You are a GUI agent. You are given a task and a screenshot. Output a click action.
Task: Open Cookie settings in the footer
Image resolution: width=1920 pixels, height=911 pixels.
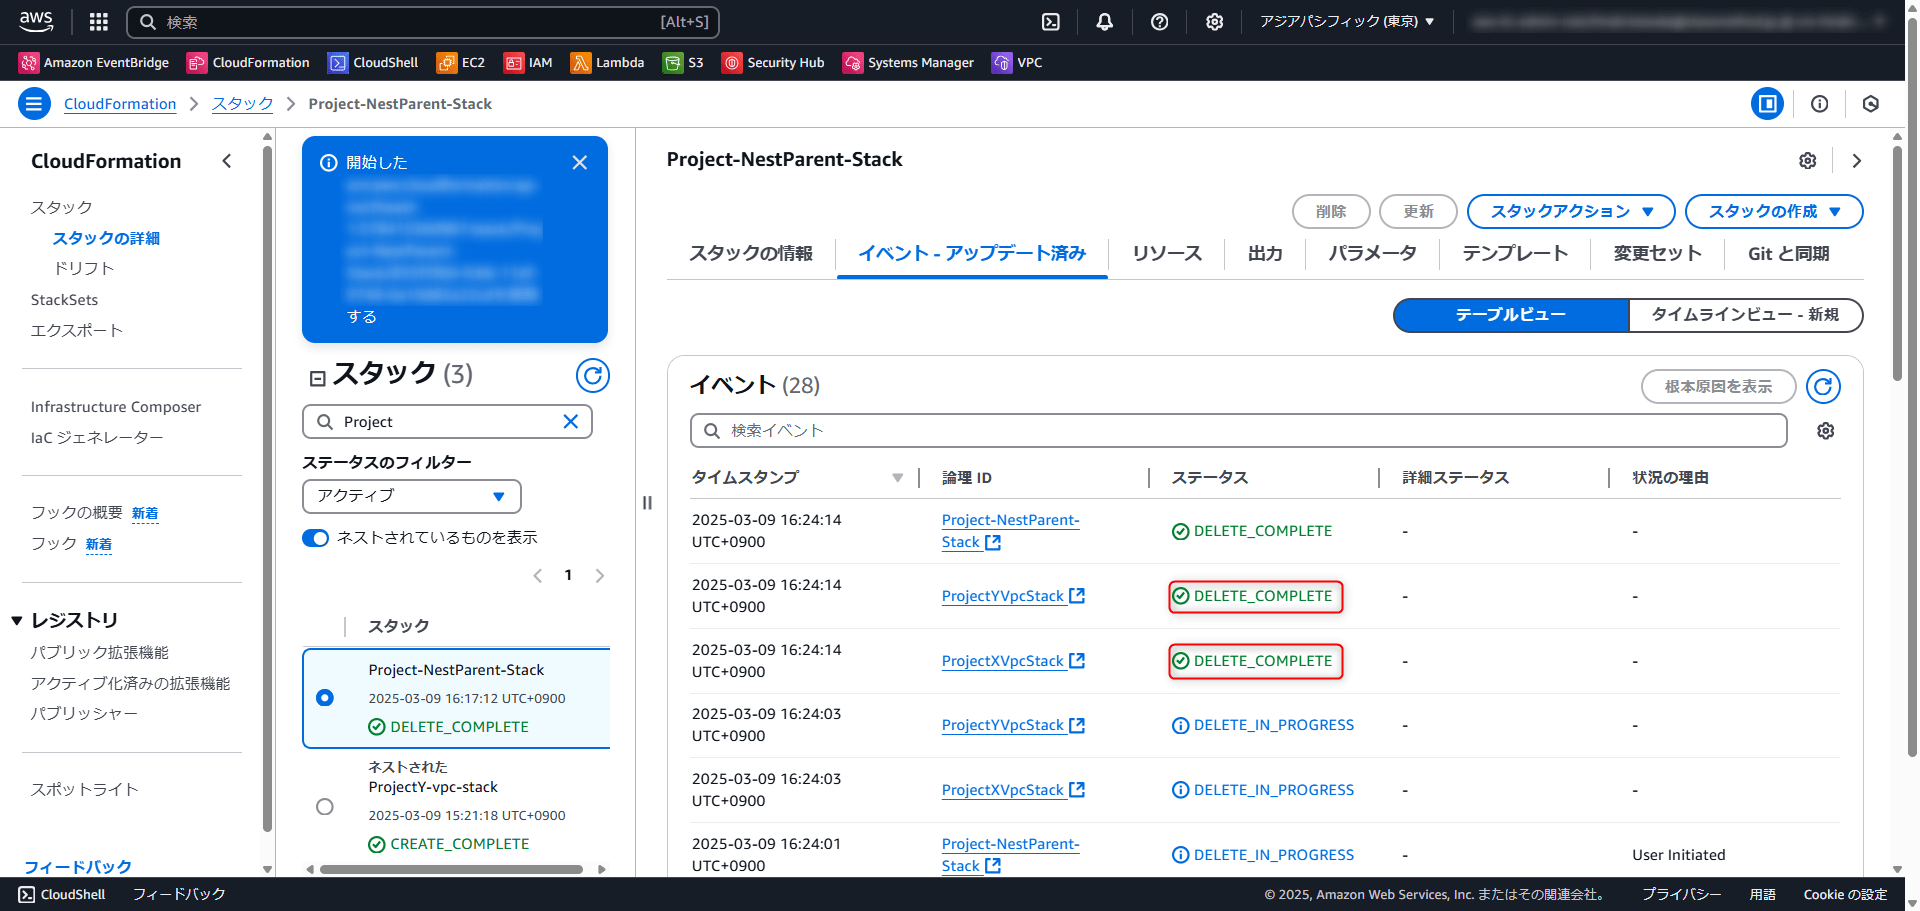pyautogui.click(x=1845, y=894)
